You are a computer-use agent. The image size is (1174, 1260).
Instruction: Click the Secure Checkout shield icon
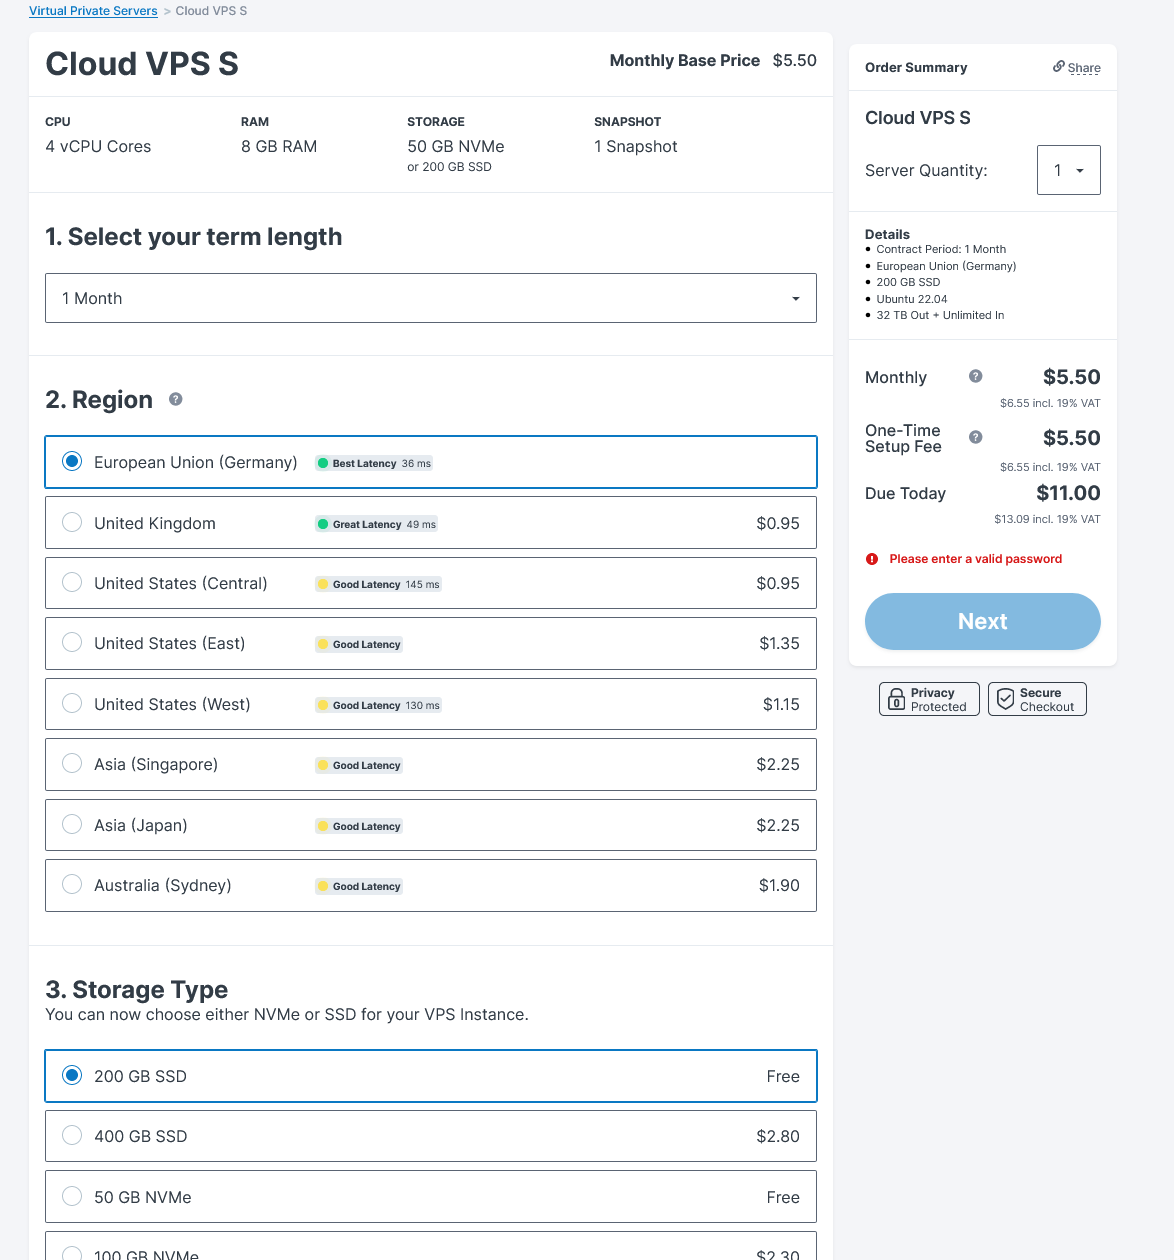[1006, 698]
